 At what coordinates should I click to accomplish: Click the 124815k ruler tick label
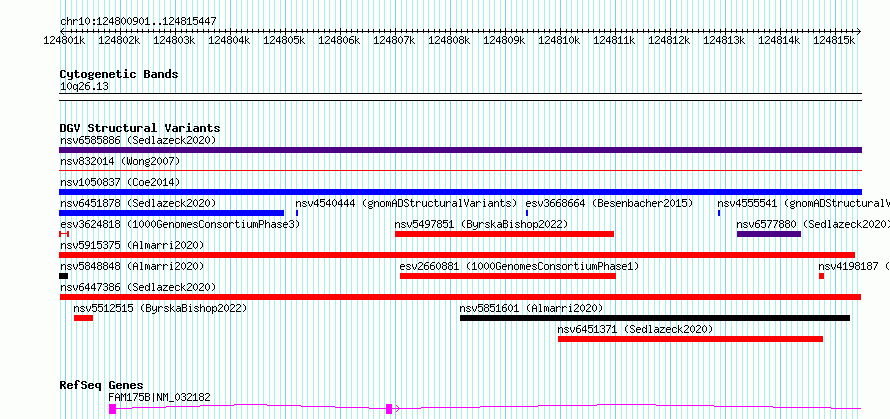tap(834, 40)
